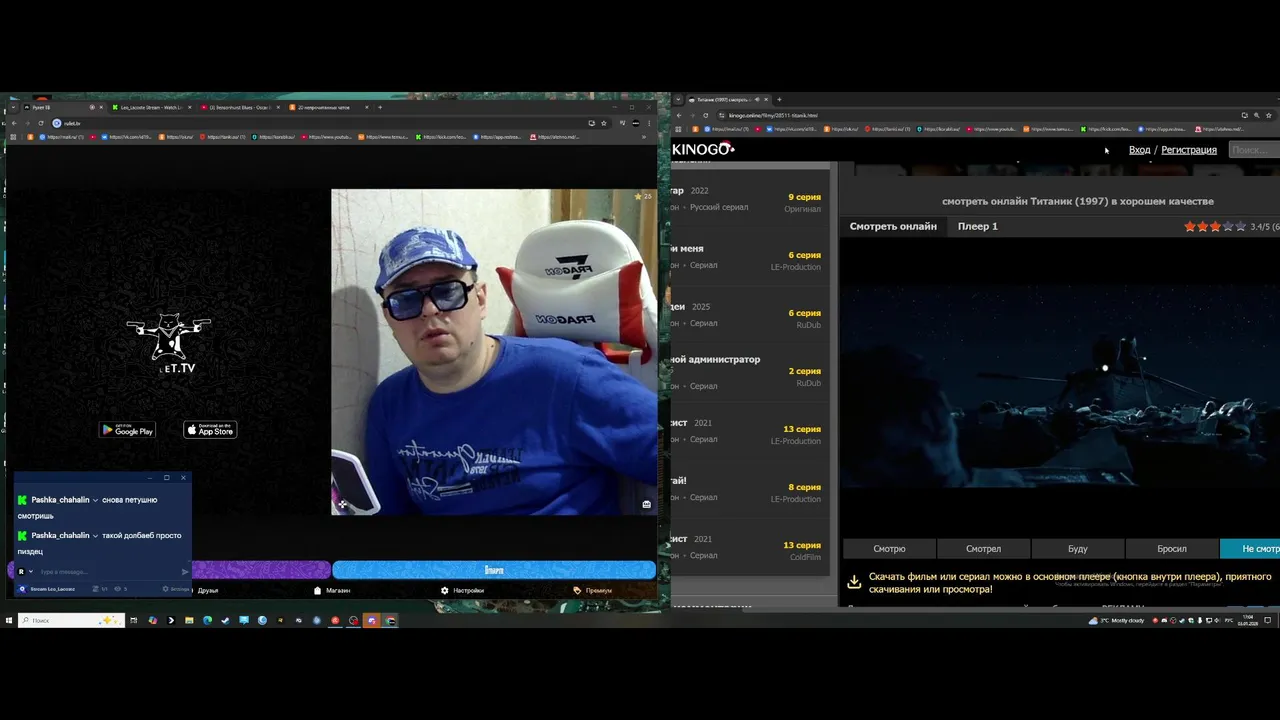The height and width of the screenshot is (720, 1280).
Task: Focus the chat message input field
Action: [108, 572]
